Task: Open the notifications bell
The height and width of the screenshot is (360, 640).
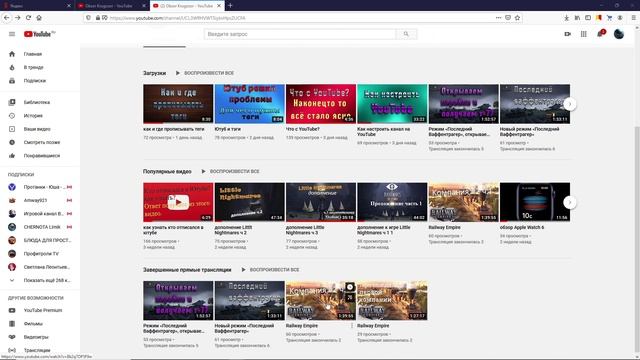Action: [x=600, y=34]
